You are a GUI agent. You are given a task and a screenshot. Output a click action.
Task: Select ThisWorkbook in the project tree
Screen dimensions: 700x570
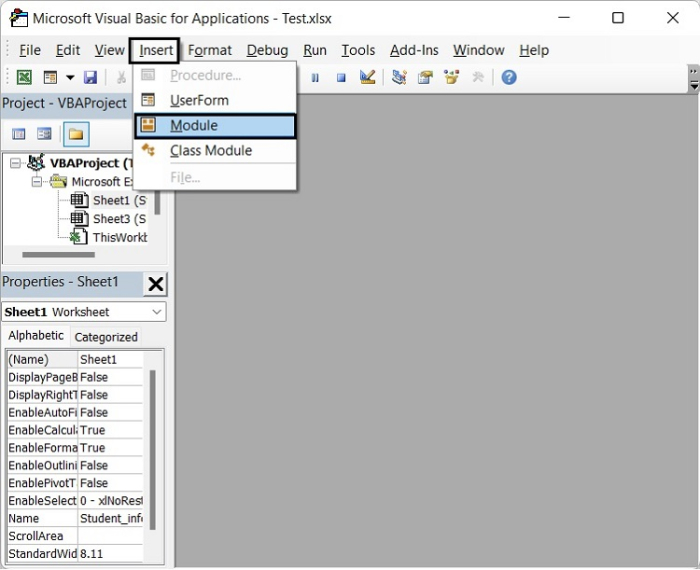(x=120, y=237)
